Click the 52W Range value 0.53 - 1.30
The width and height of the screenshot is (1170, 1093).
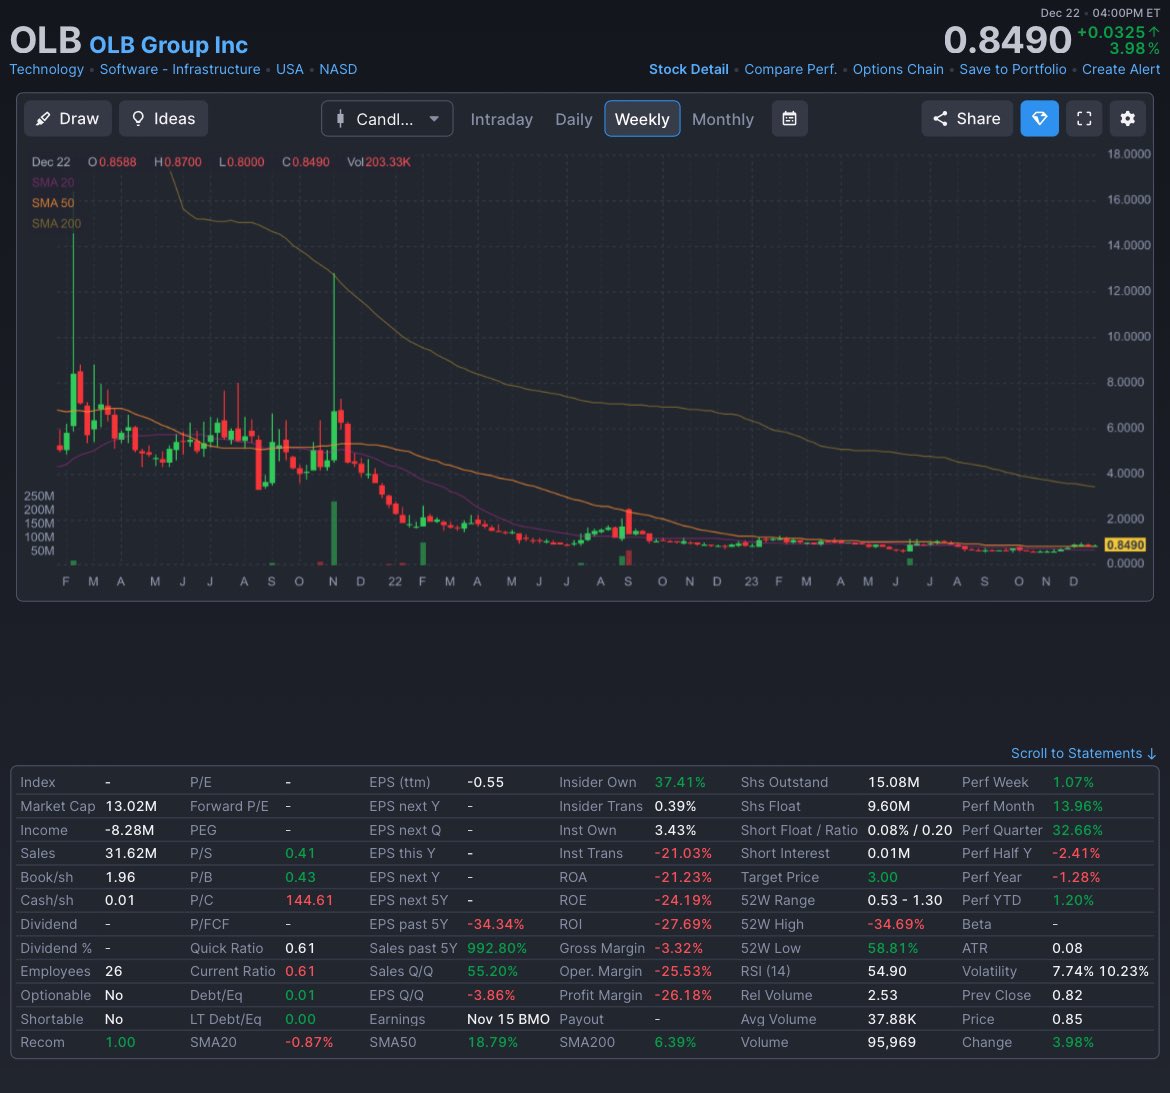tap(904, 901)
